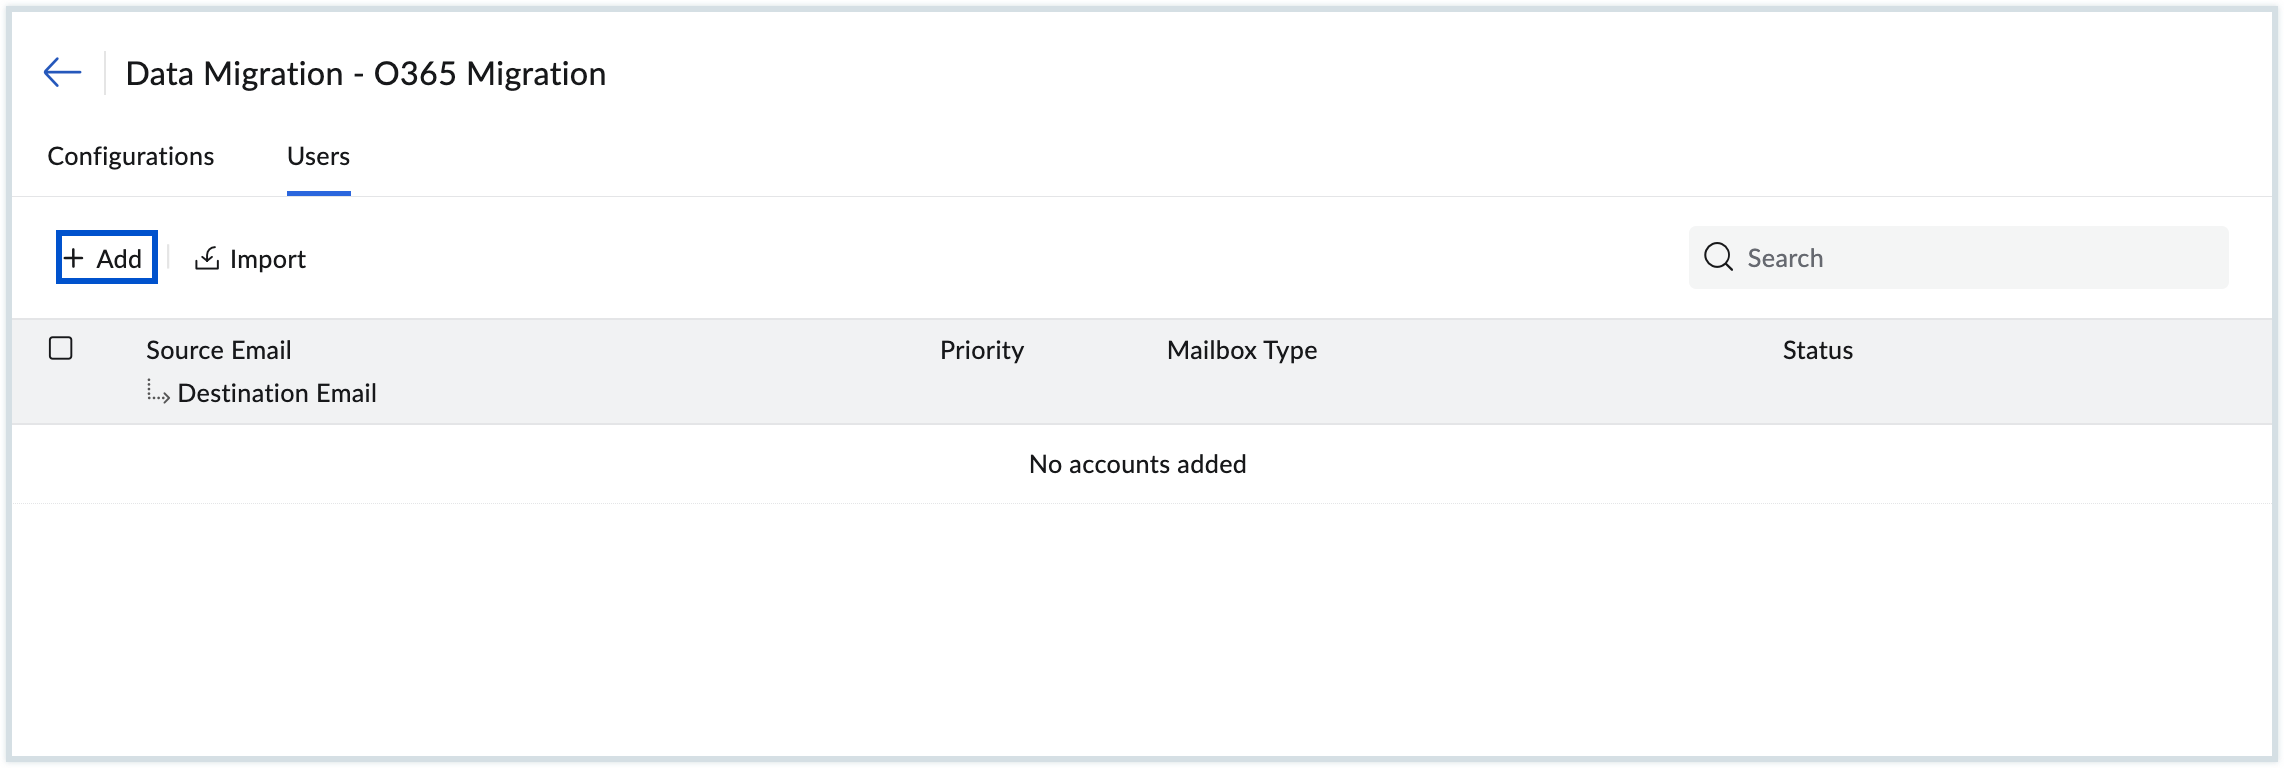Tick the select-all accounts checkbox

click(61, 349)
